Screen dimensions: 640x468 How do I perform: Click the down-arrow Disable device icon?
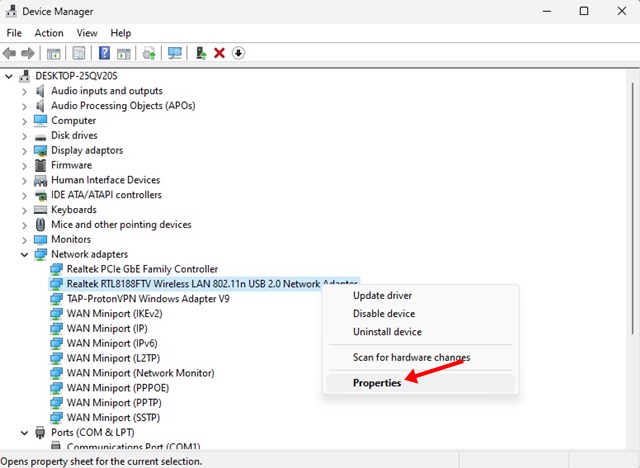pos(238,53)
